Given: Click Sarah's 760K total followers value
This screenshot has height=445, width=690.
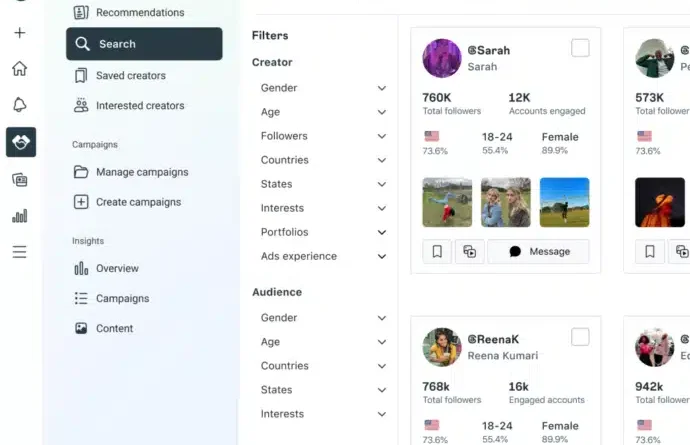Looking at the screenshot, I should (x=437, y=97).
